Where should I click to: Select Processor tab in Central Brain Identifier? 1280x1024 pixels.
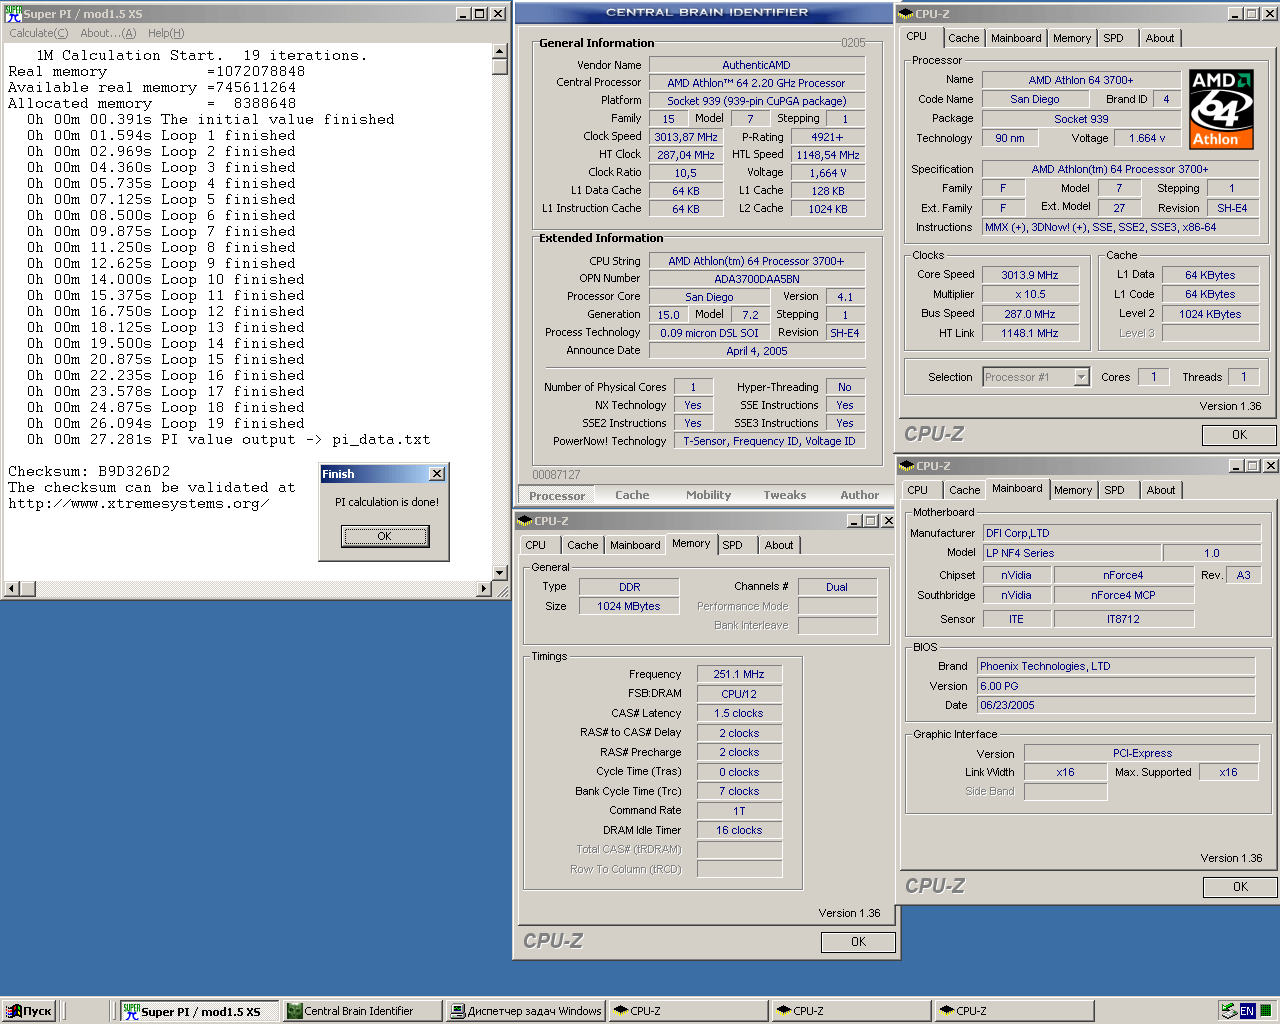(557, 496)
